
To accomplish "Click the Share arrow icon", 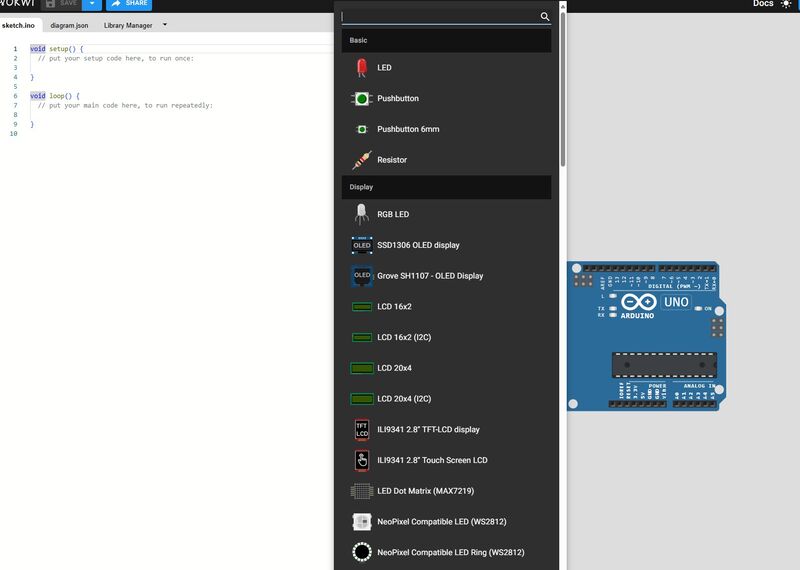I will point(116,3).
